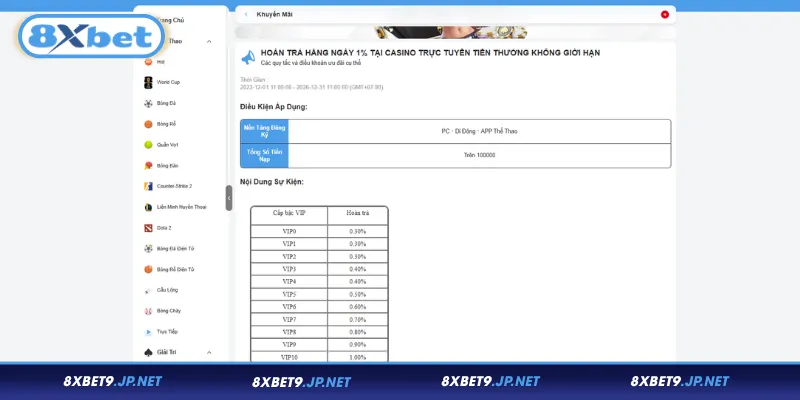
Task: Click the Tổng Số Tiền Nạp cell
Action: pos(264,156)
